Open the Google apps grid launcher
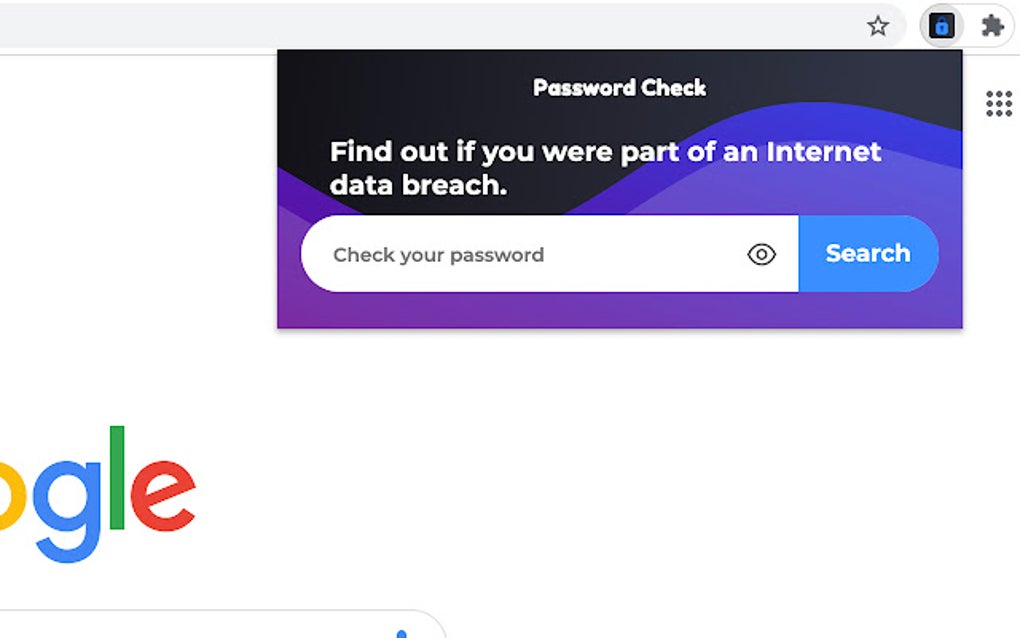The height and width of the screenshot is (638, 1020). 998,103
